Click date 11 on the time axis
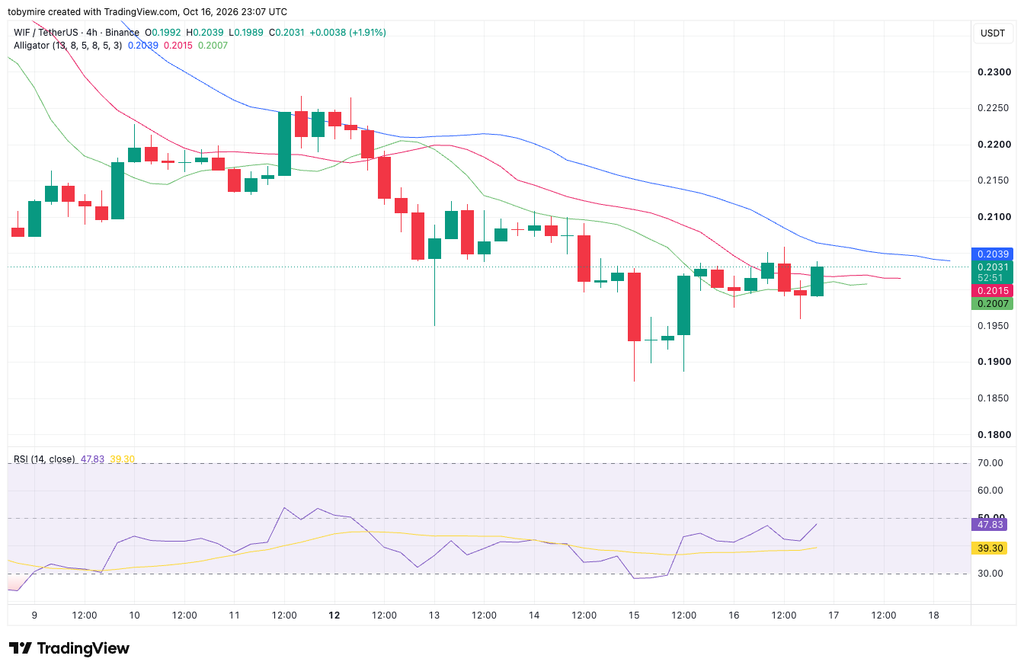The height and width of the screenshot is (671, 1024). click(x=234, y=615)
